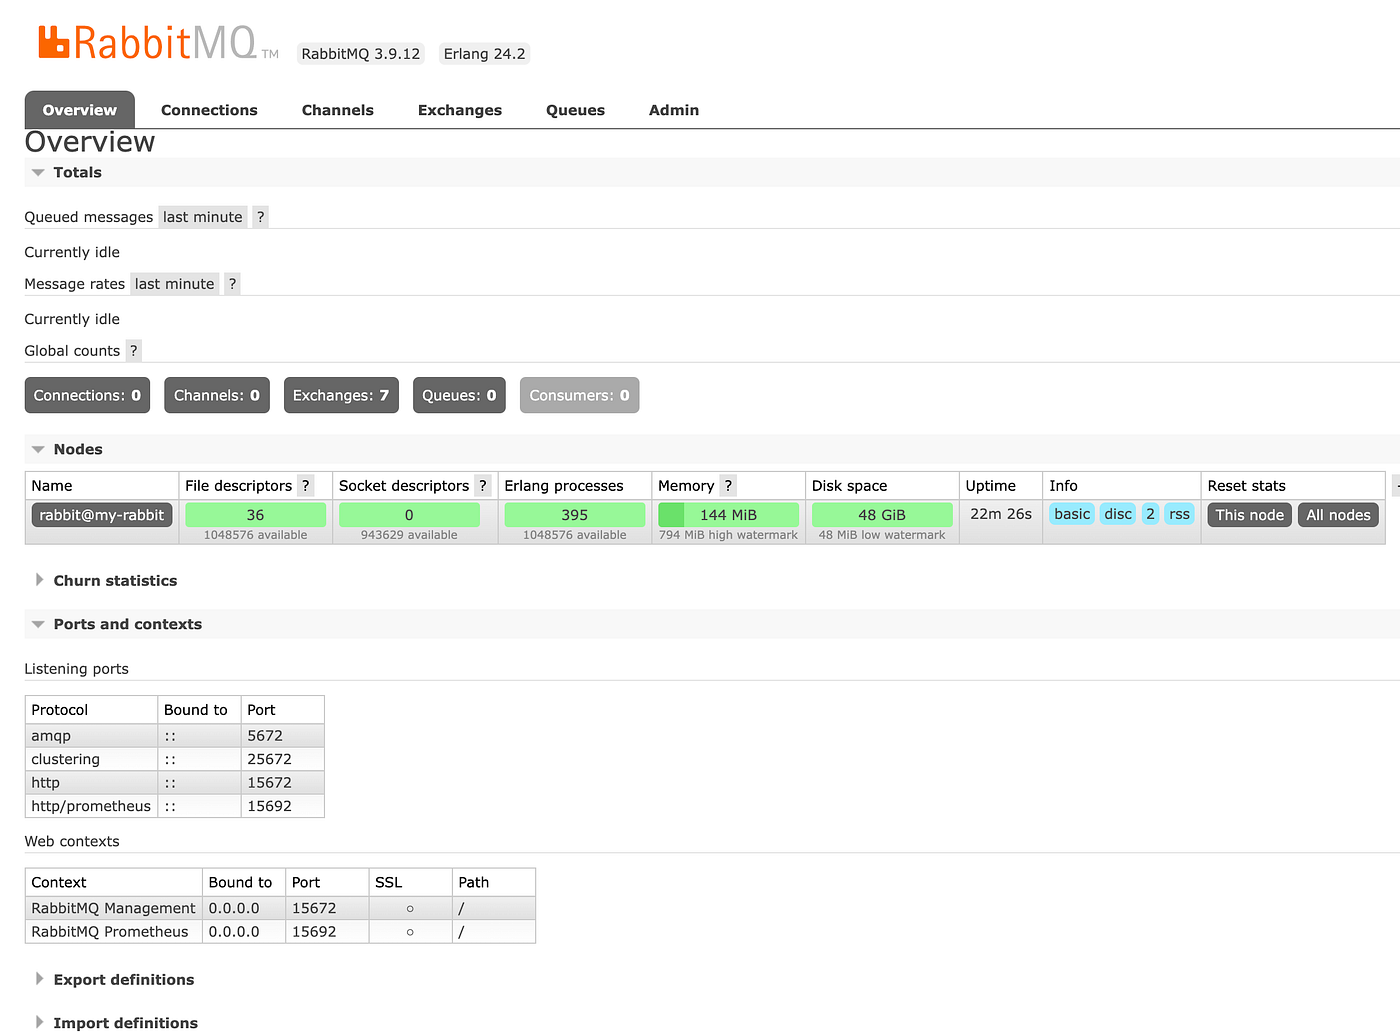Reset stats for This node
This screenshot has width=1400, height=1032.
pyautogui.click(x=1249, y=514)
